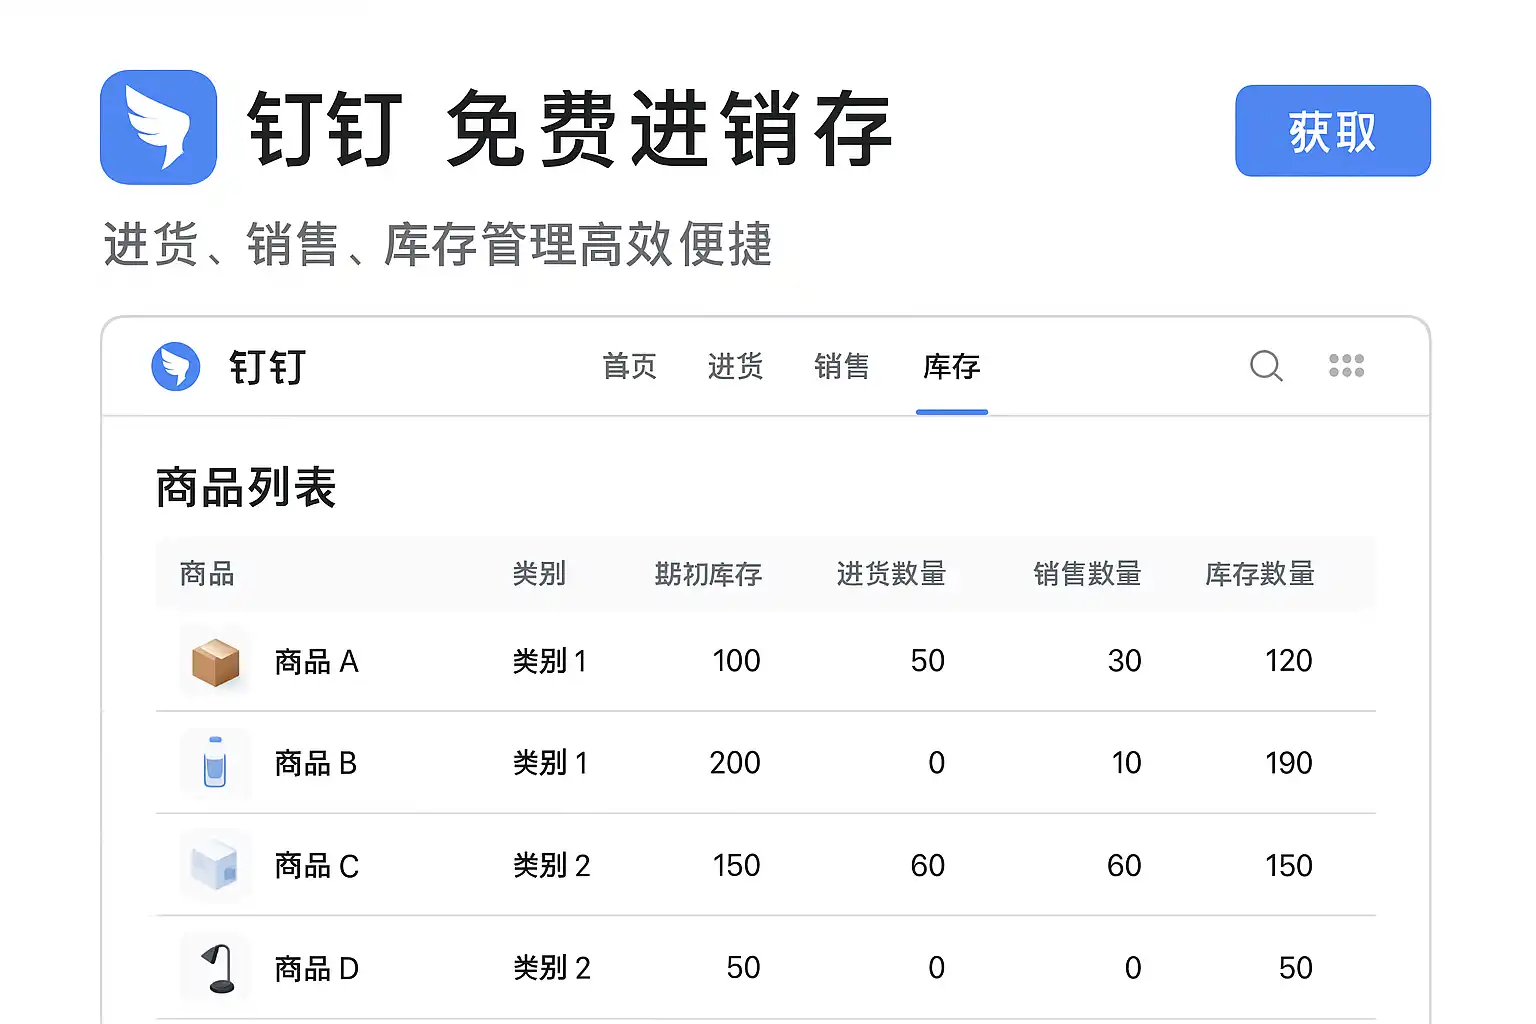Select the 商品 A name
1536x1024 pixels.
tap(317, 662)
